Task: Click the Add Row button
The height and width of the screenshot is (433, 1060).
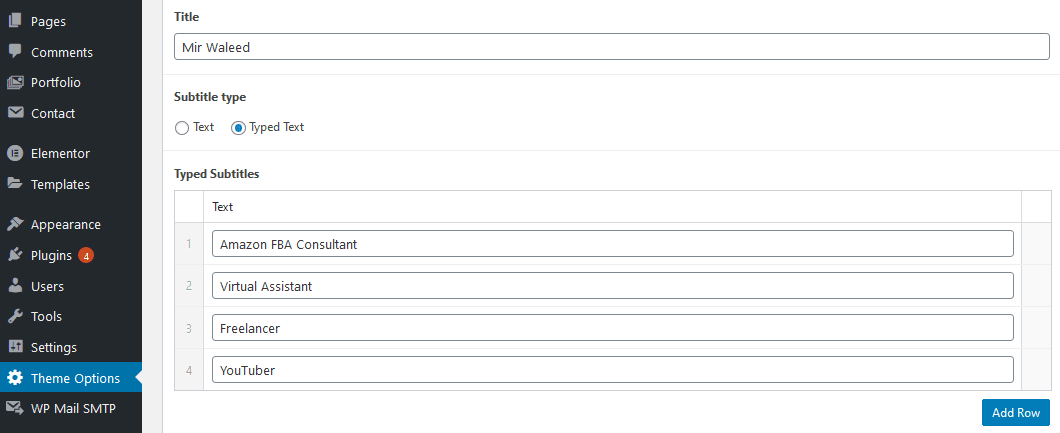Action: [1015, 413]
